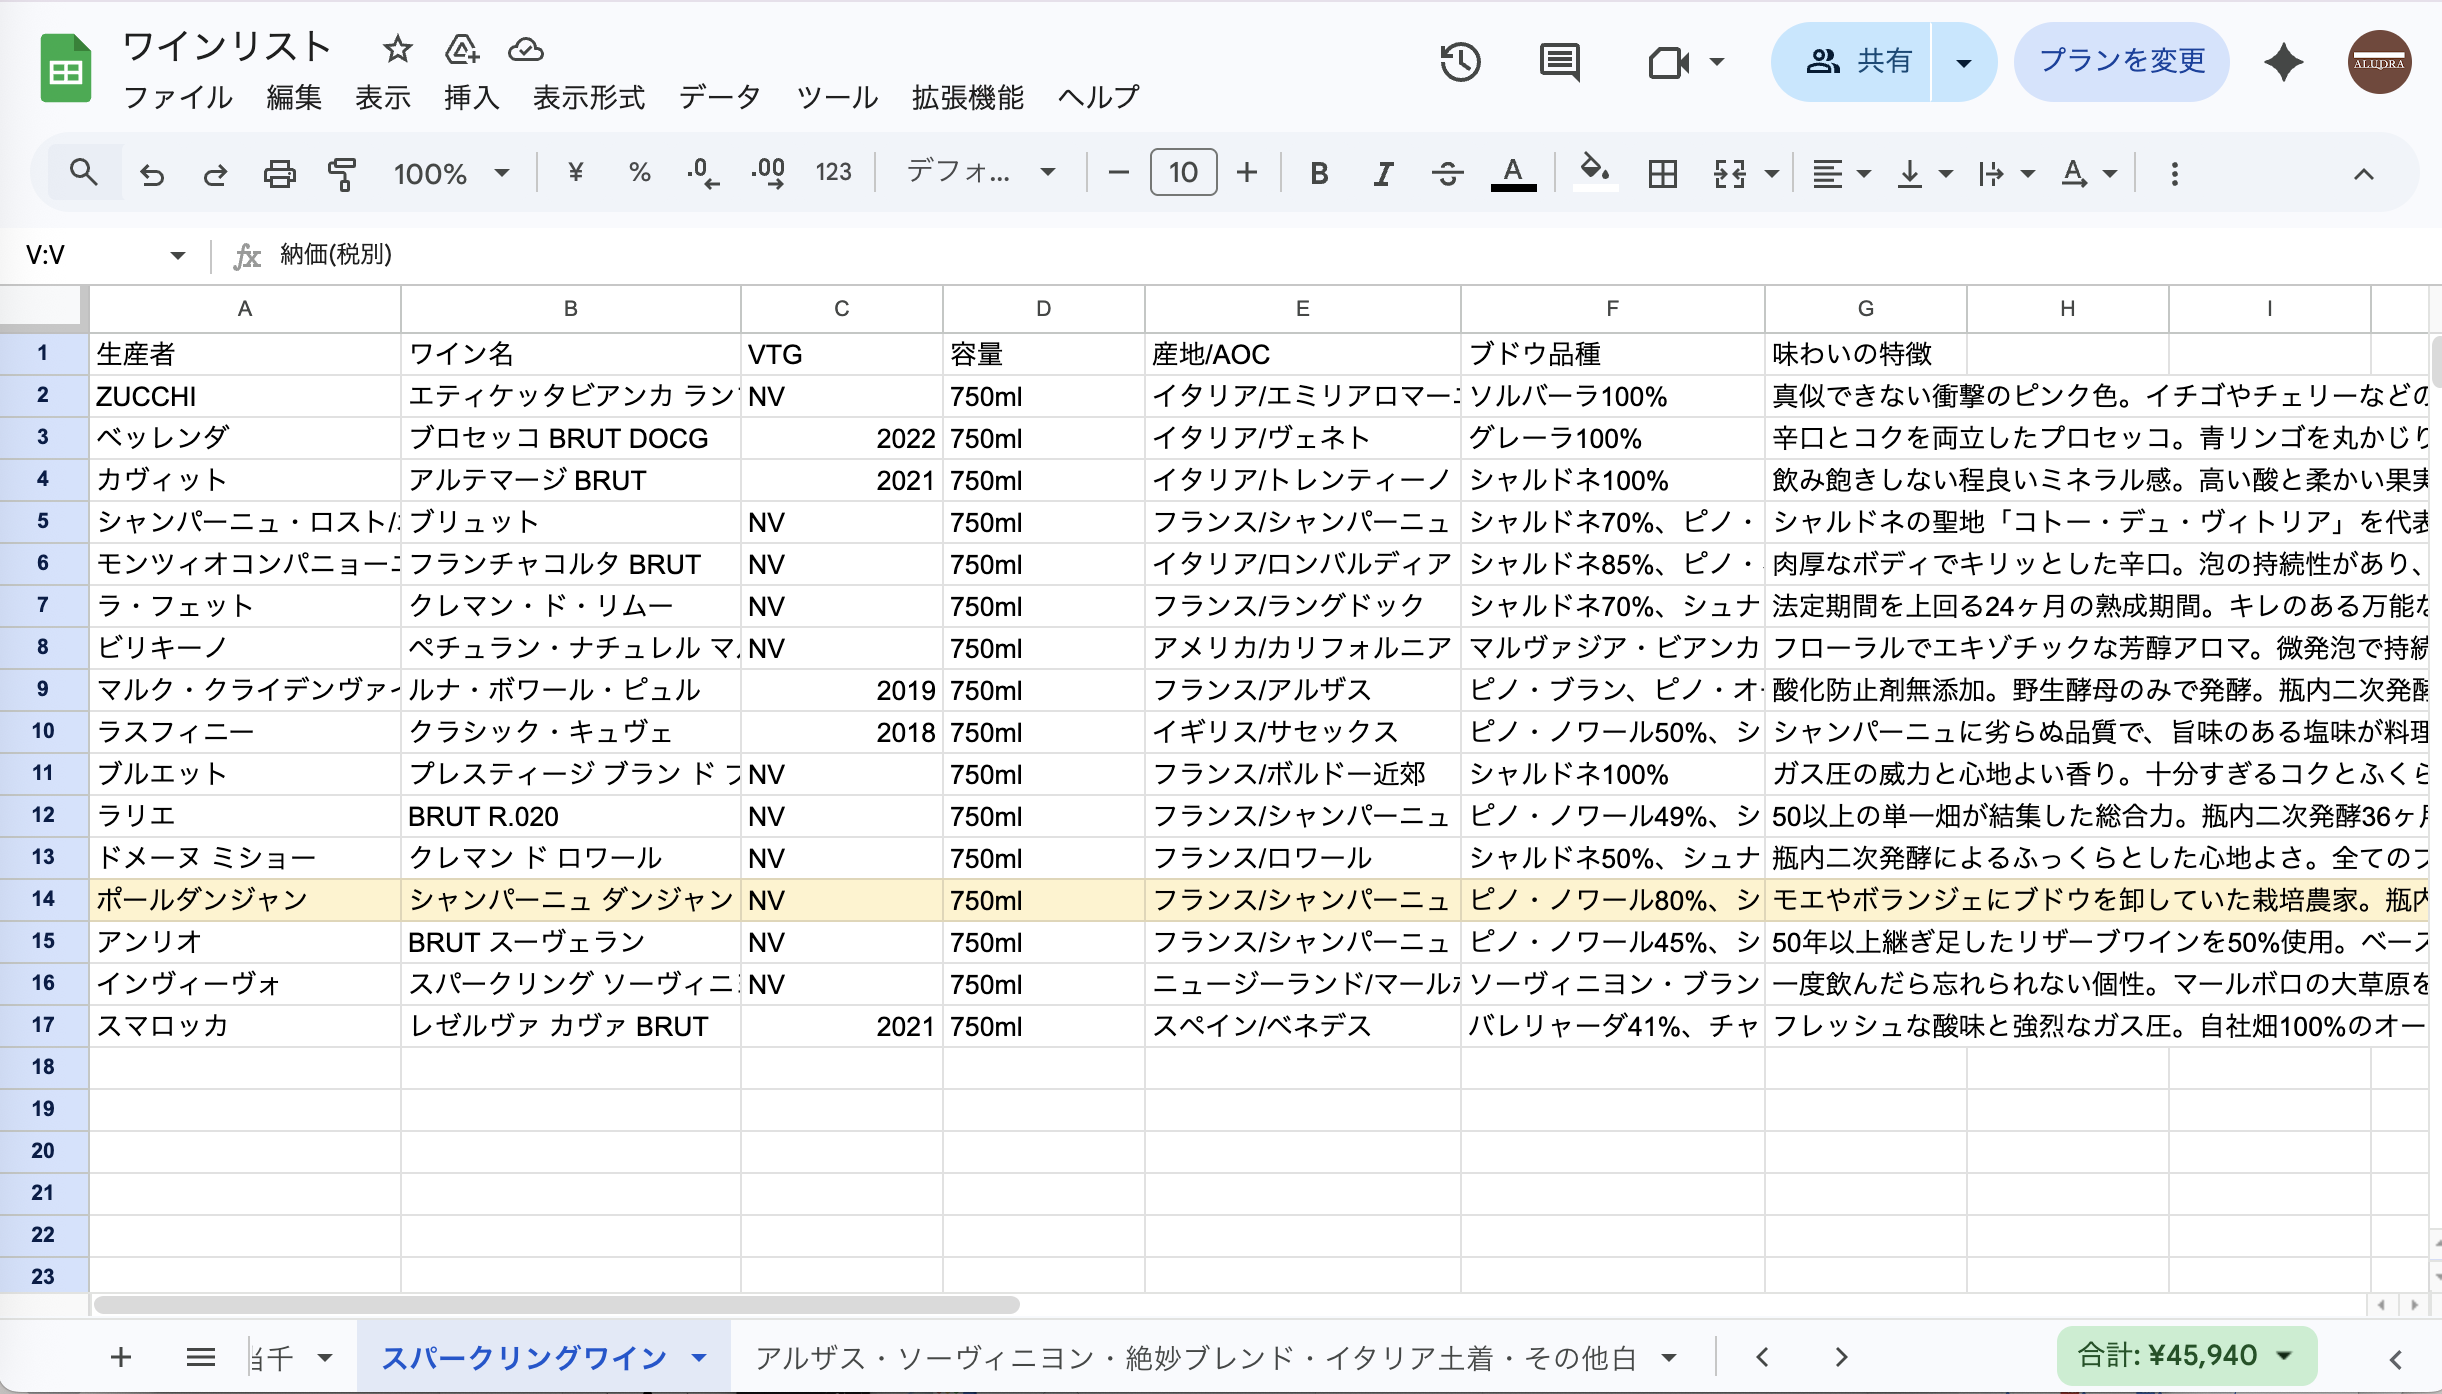
Task: Undo the last action
Action: tap(151, 174)
